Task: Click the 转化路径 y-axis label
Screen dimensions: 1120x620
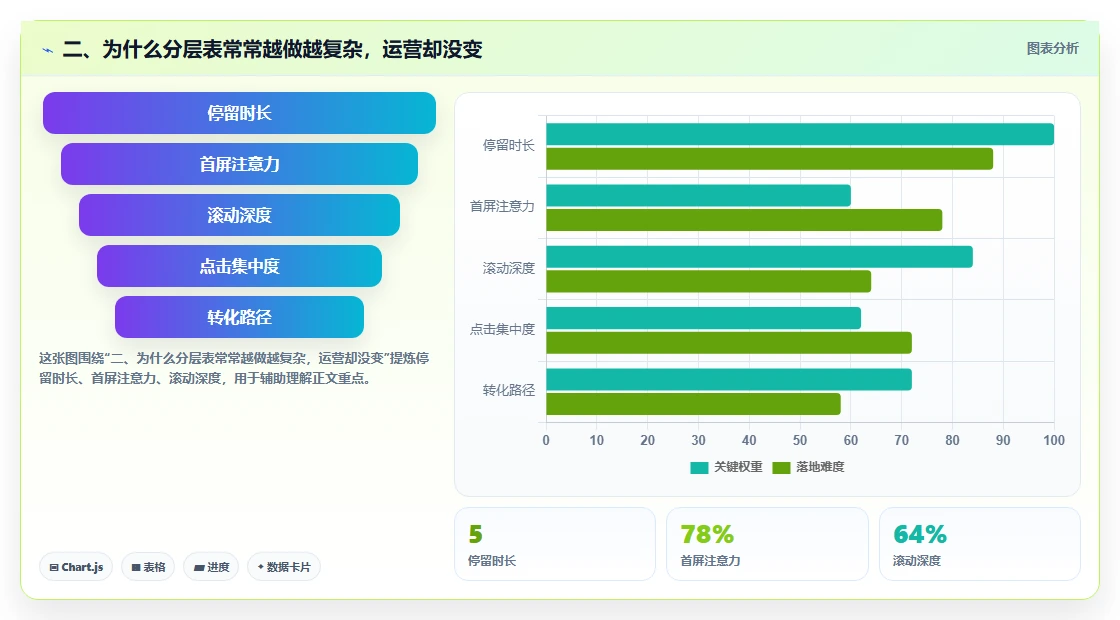Action: [509, 391]
